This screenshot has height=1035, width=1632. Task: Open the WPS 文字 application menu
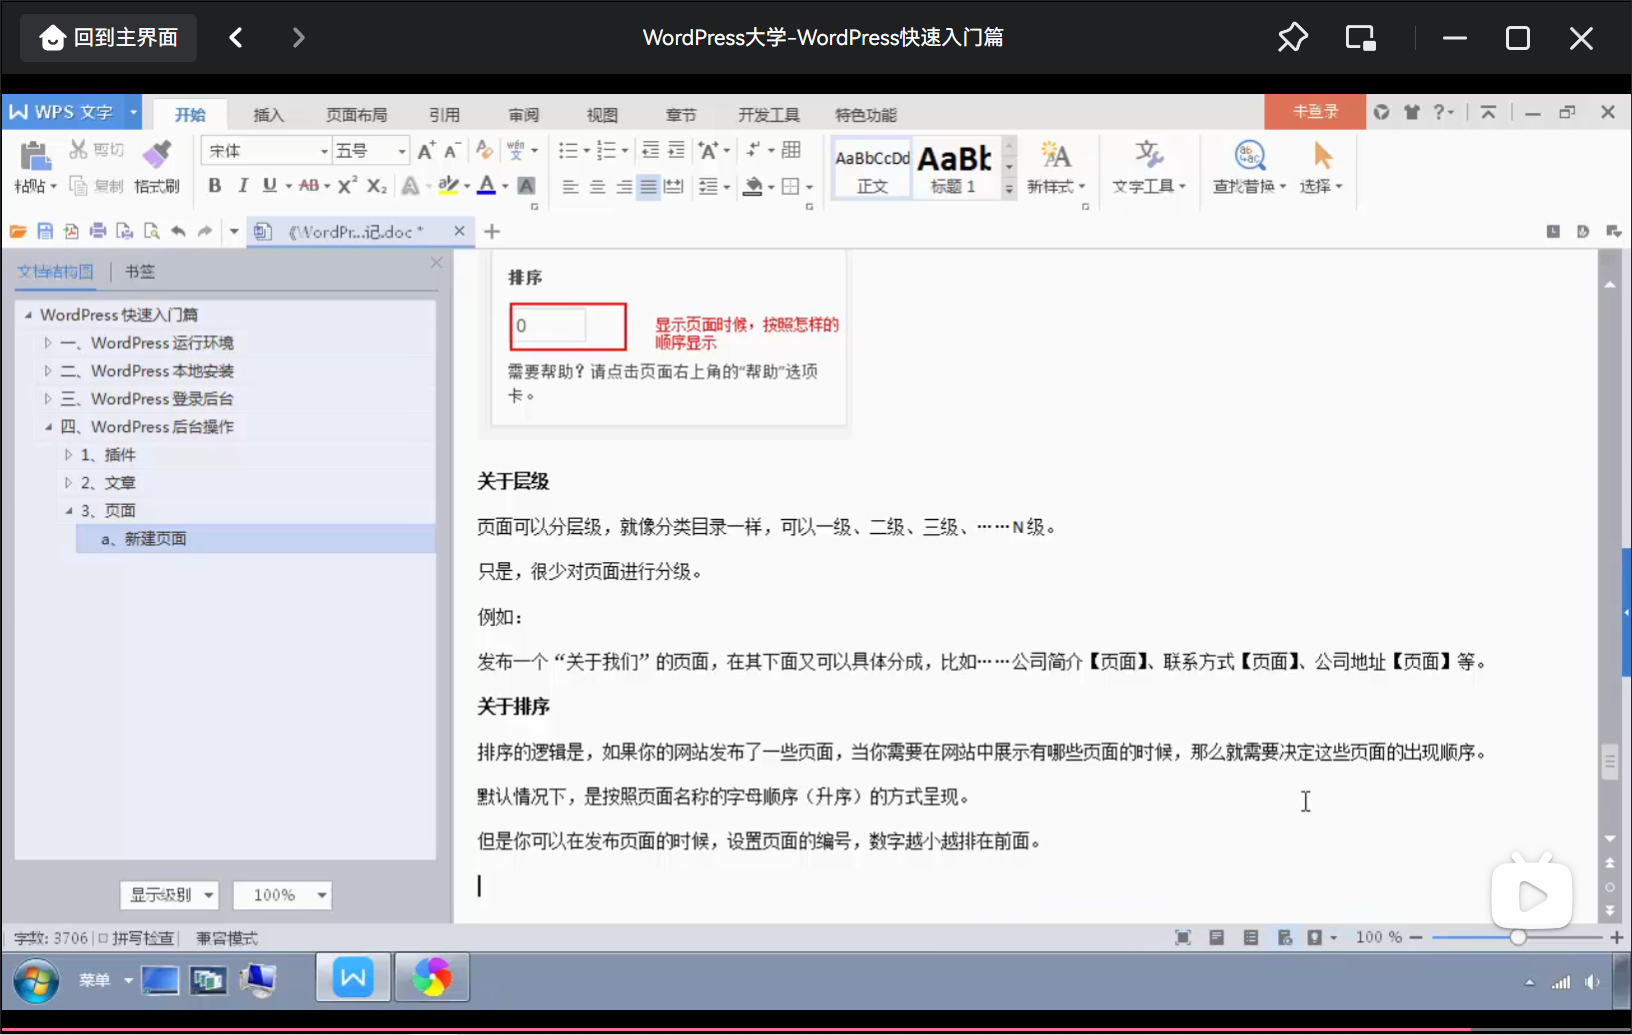coord(72,112)
